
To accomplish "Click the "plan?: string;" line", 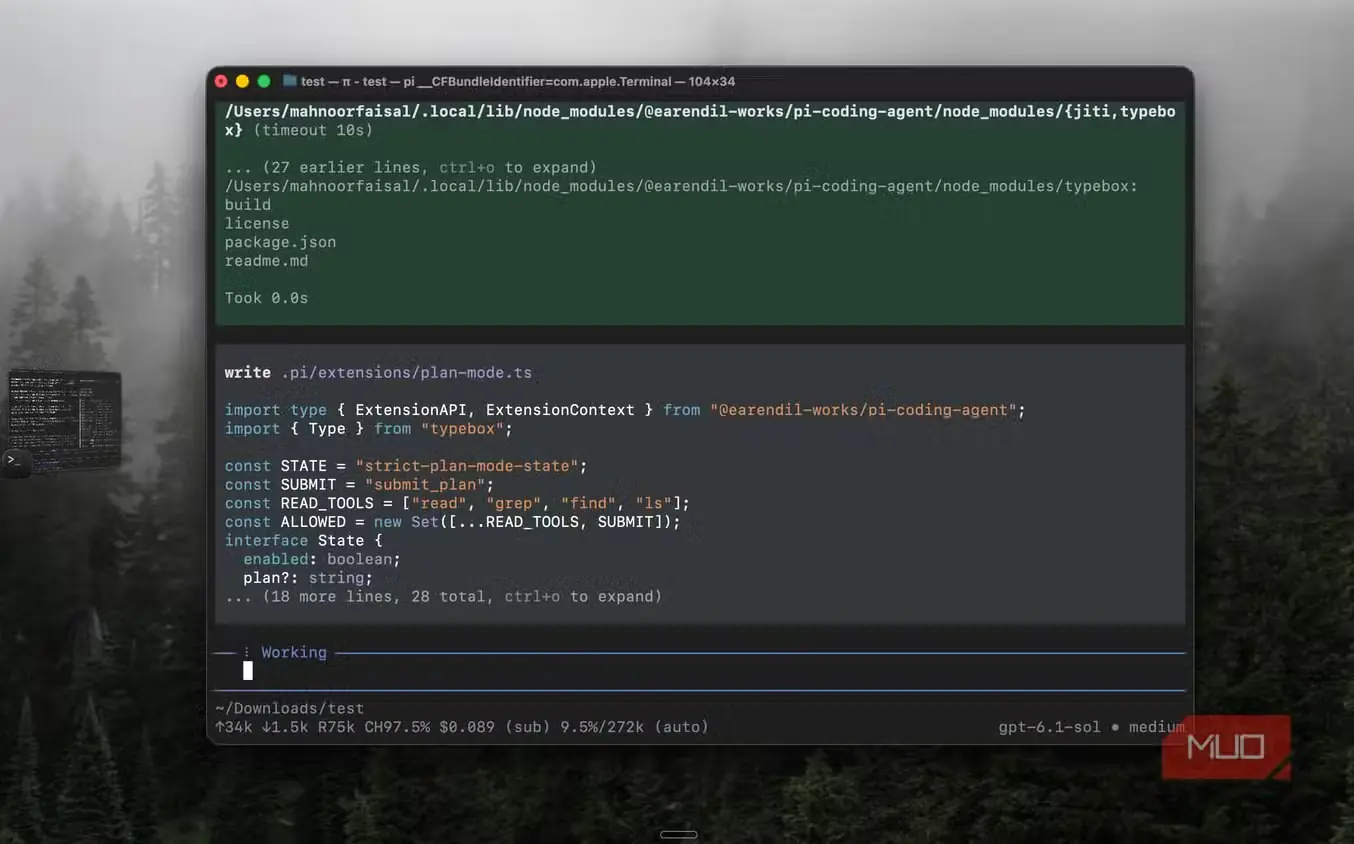I will (x=308, y=578).
